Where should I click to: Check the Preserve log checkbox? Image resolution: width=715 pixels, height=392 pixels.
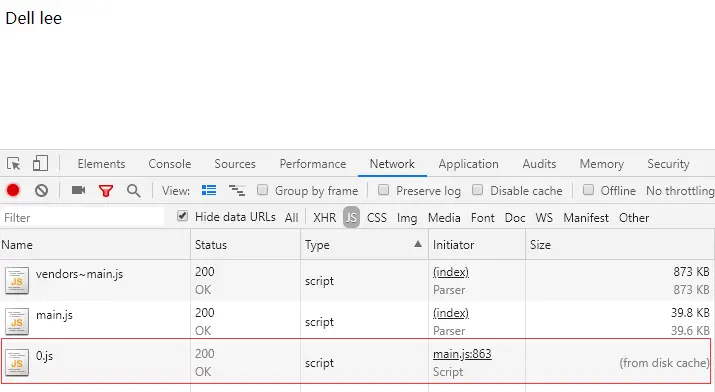383,190
